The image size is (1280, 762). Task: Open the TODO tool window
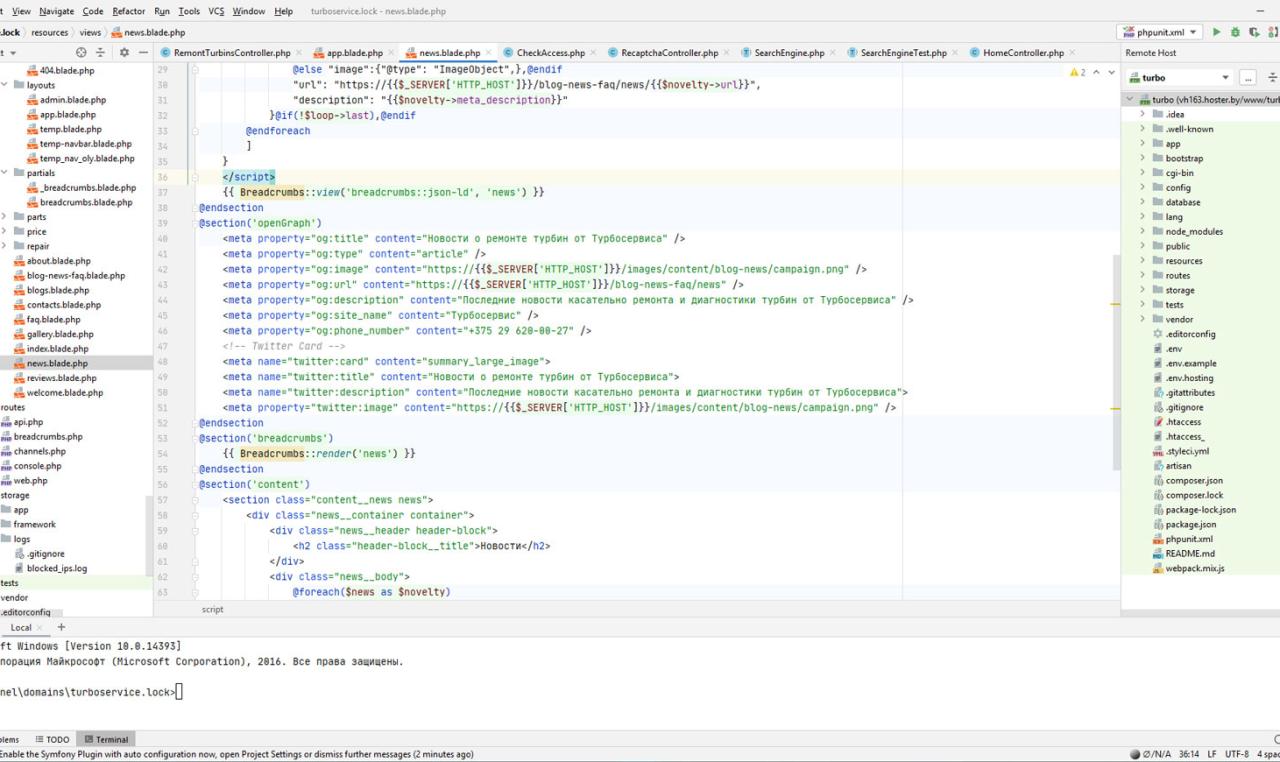[52, 739]
